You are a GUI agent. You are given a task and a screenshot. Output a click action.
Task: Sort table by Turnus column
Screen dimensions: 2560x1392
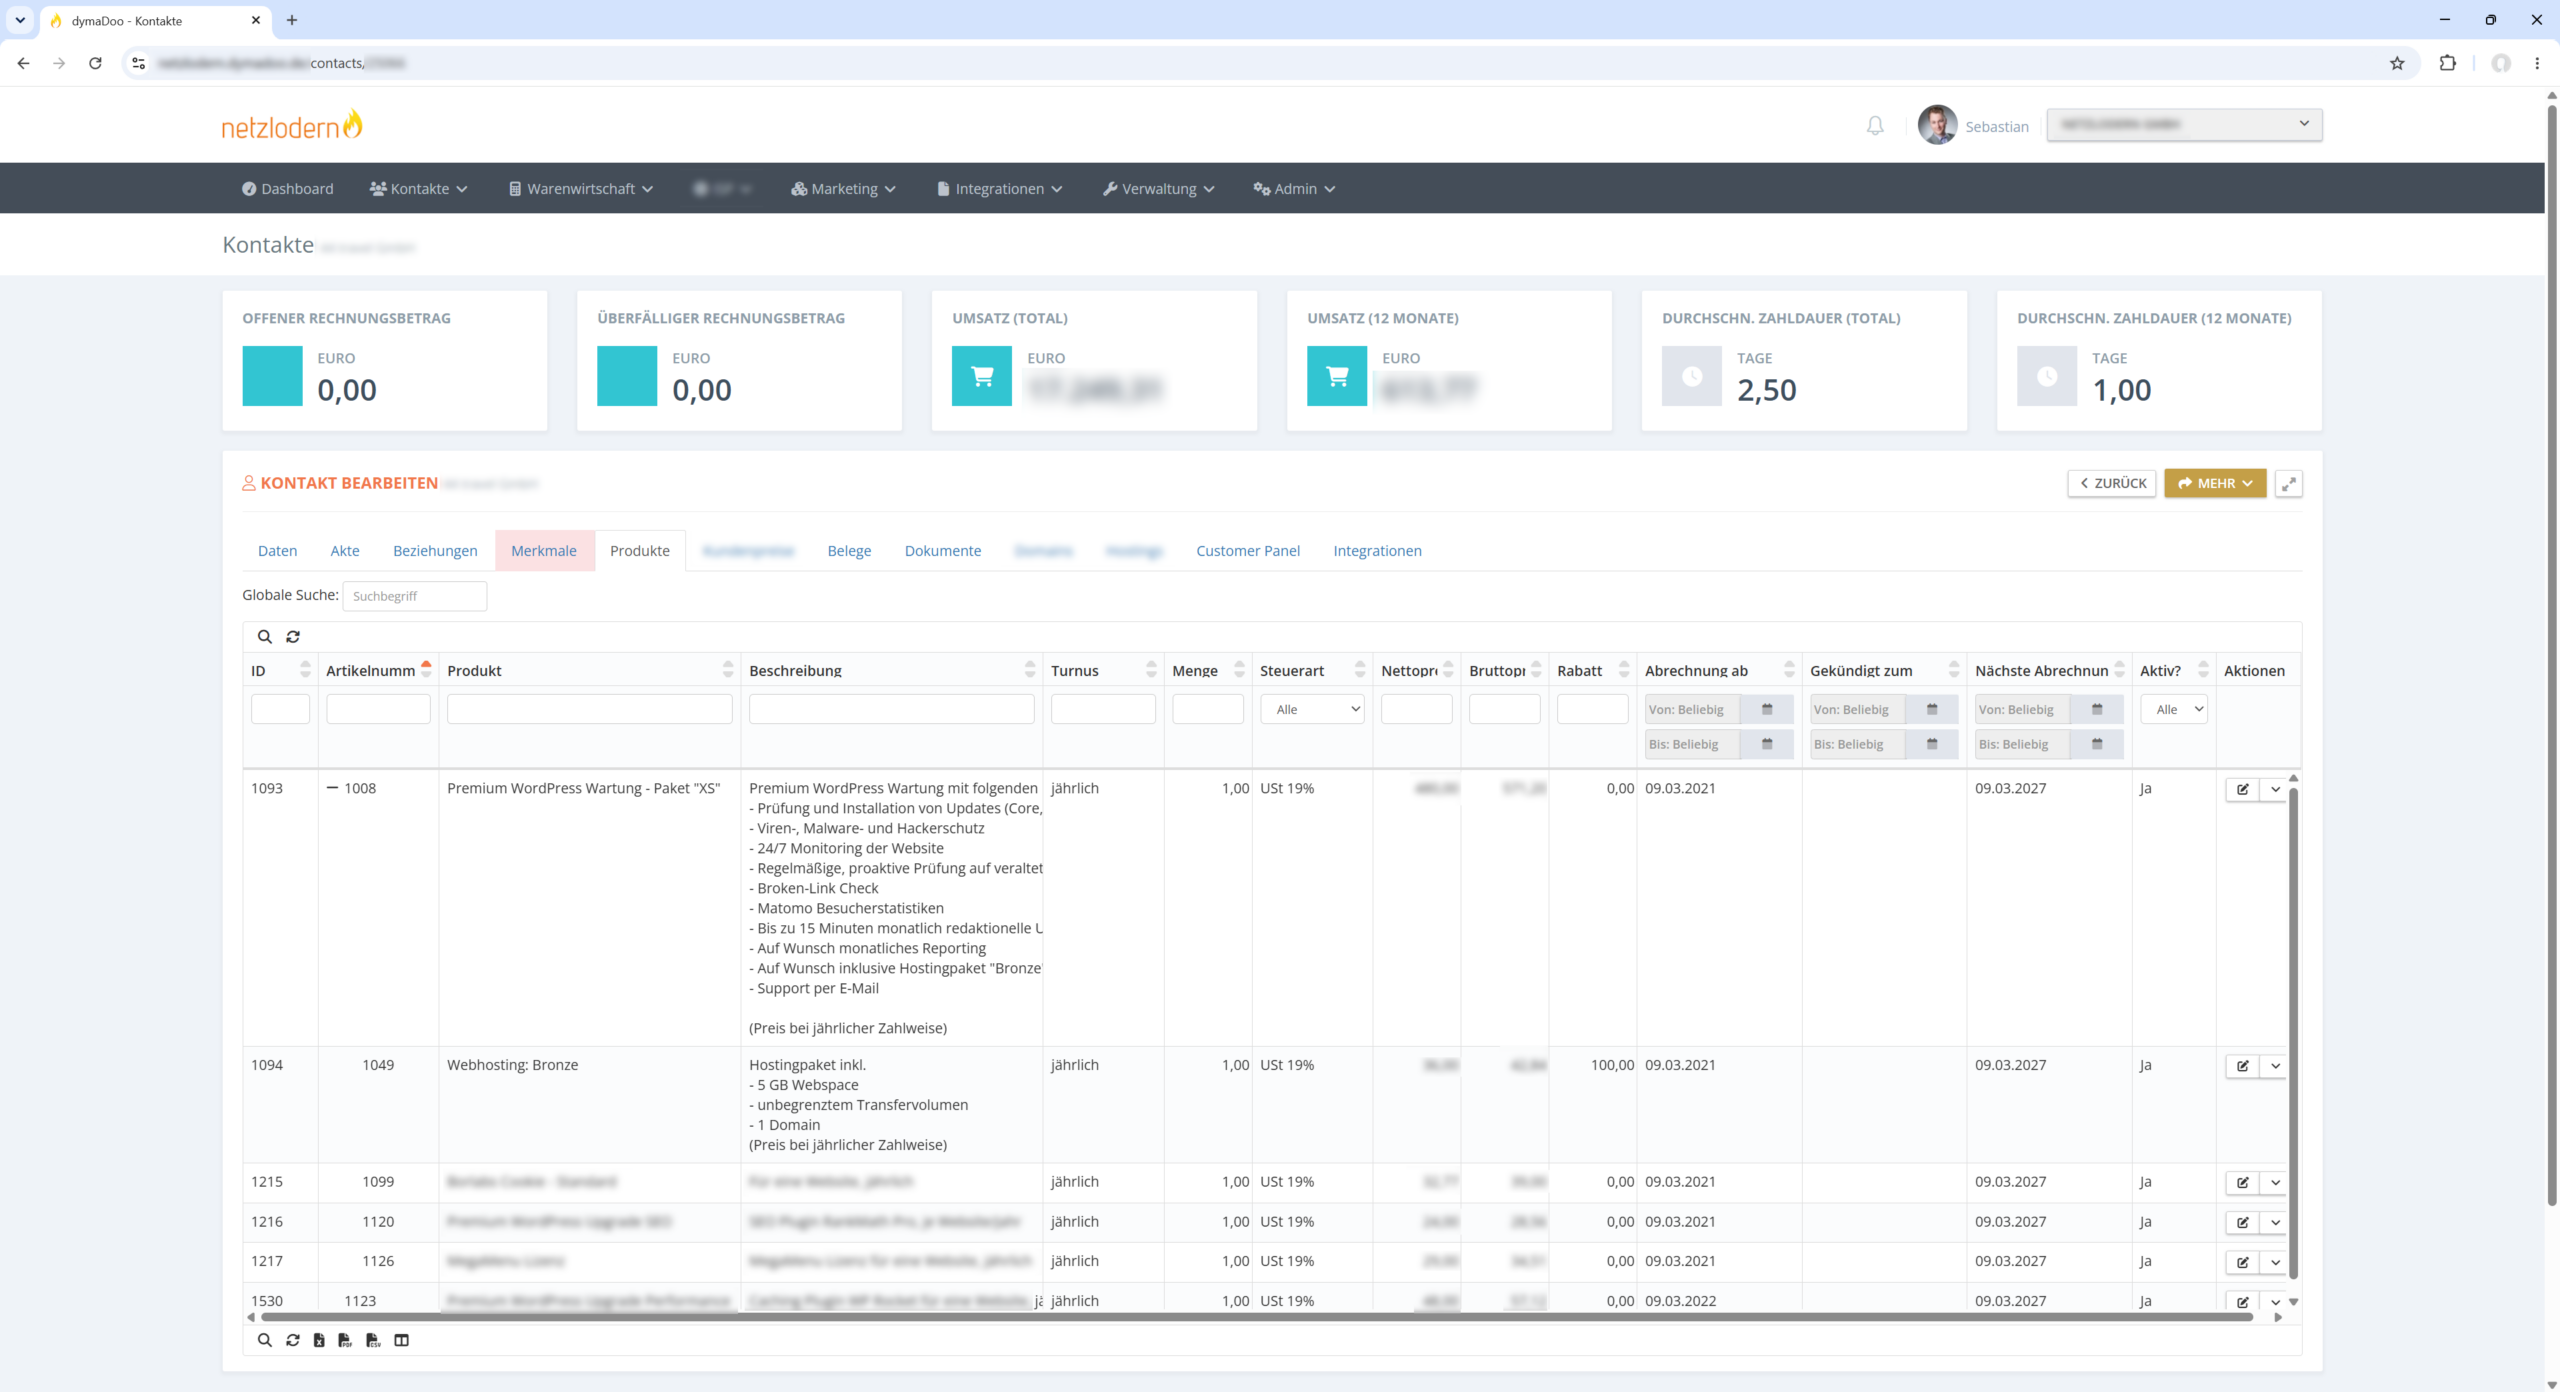click(x=1103, y=671)
